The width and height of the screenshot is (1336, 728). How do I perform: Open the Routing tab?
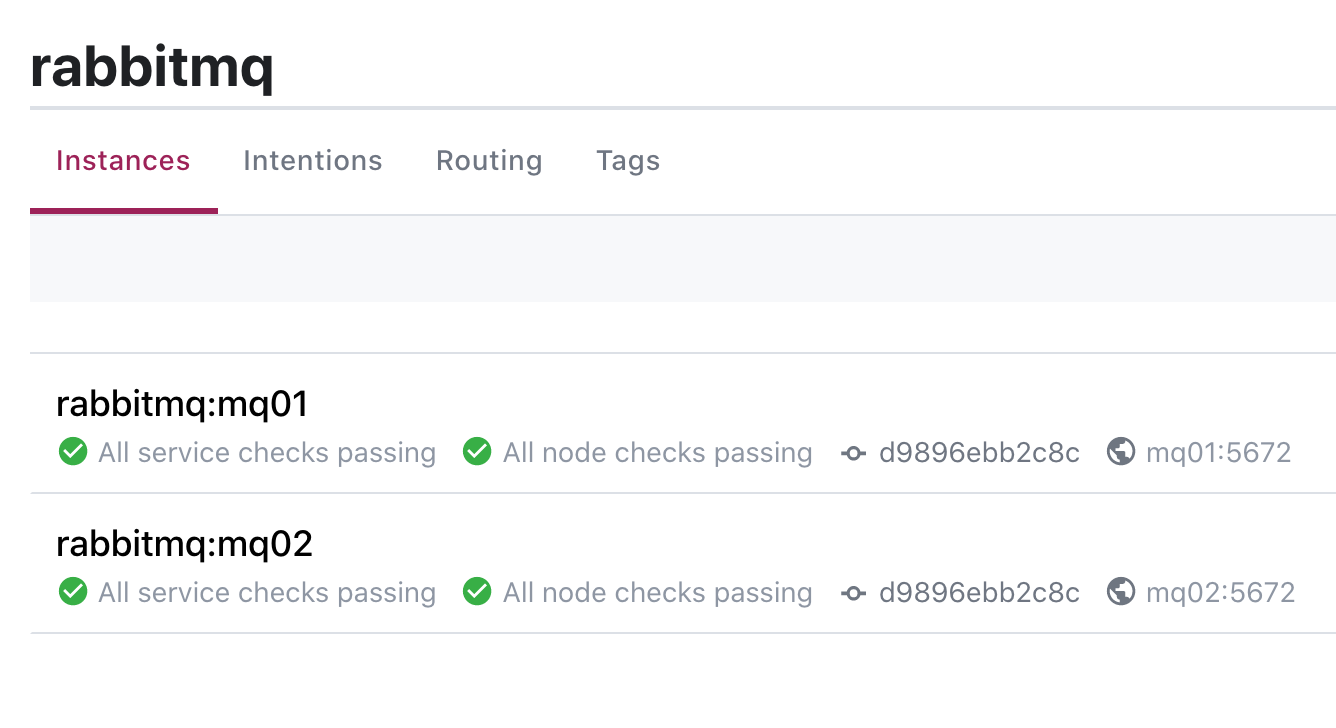(x=489, y=161)
